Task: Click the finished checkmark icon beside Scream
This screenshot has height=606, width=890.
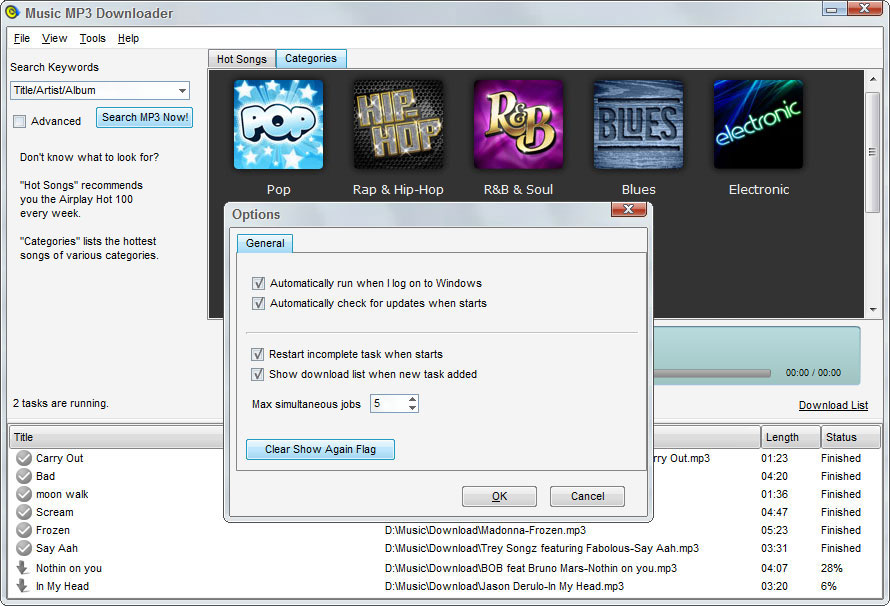Action: point(24,512)
